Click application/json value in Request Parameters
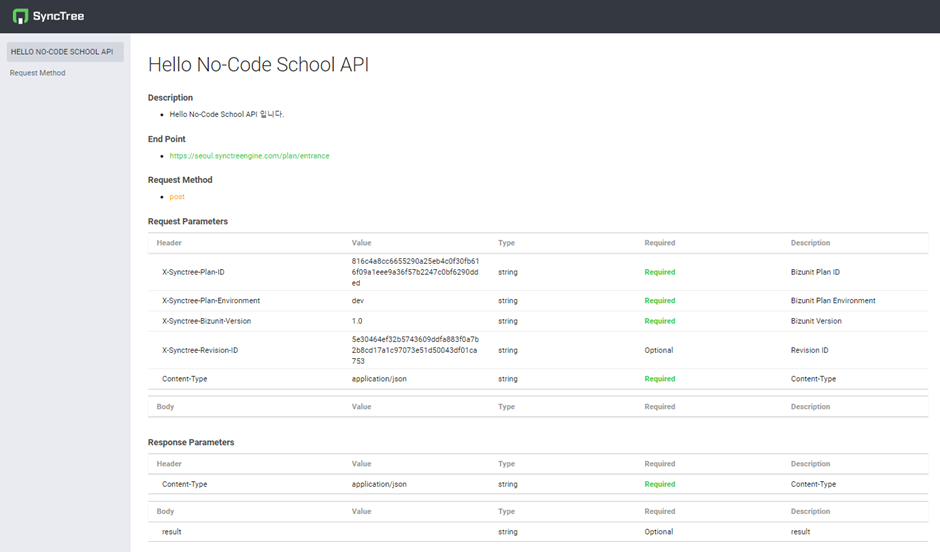Image resolution: width=940 pixels, height=552 pixels. pyautogui.click(x=379, y=379)
